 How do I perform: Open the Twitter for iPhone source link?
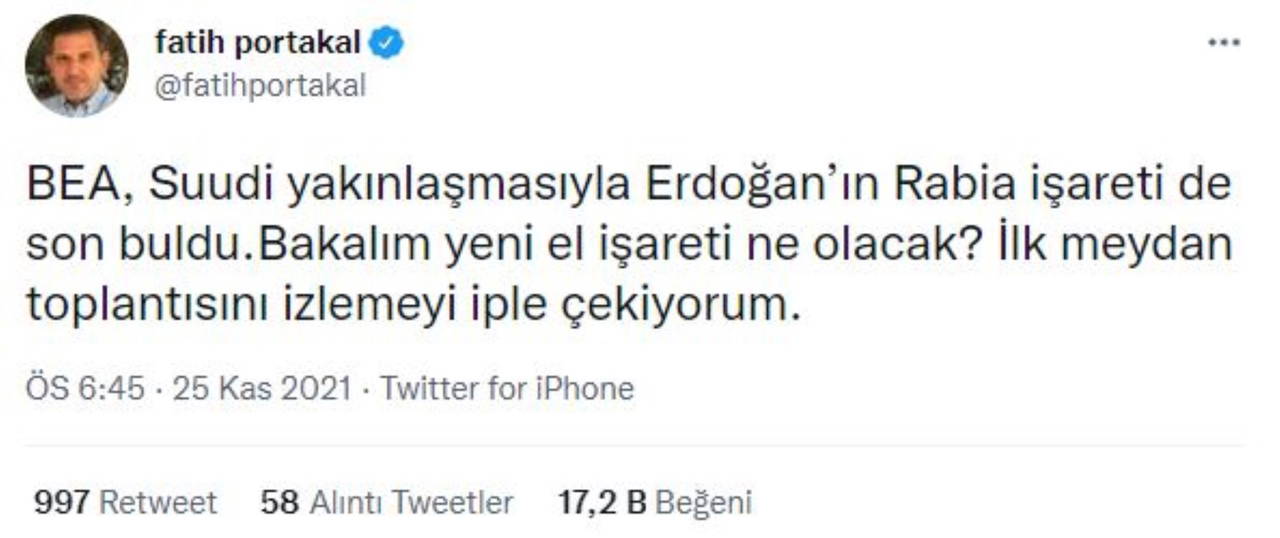[x=507, y=389]
